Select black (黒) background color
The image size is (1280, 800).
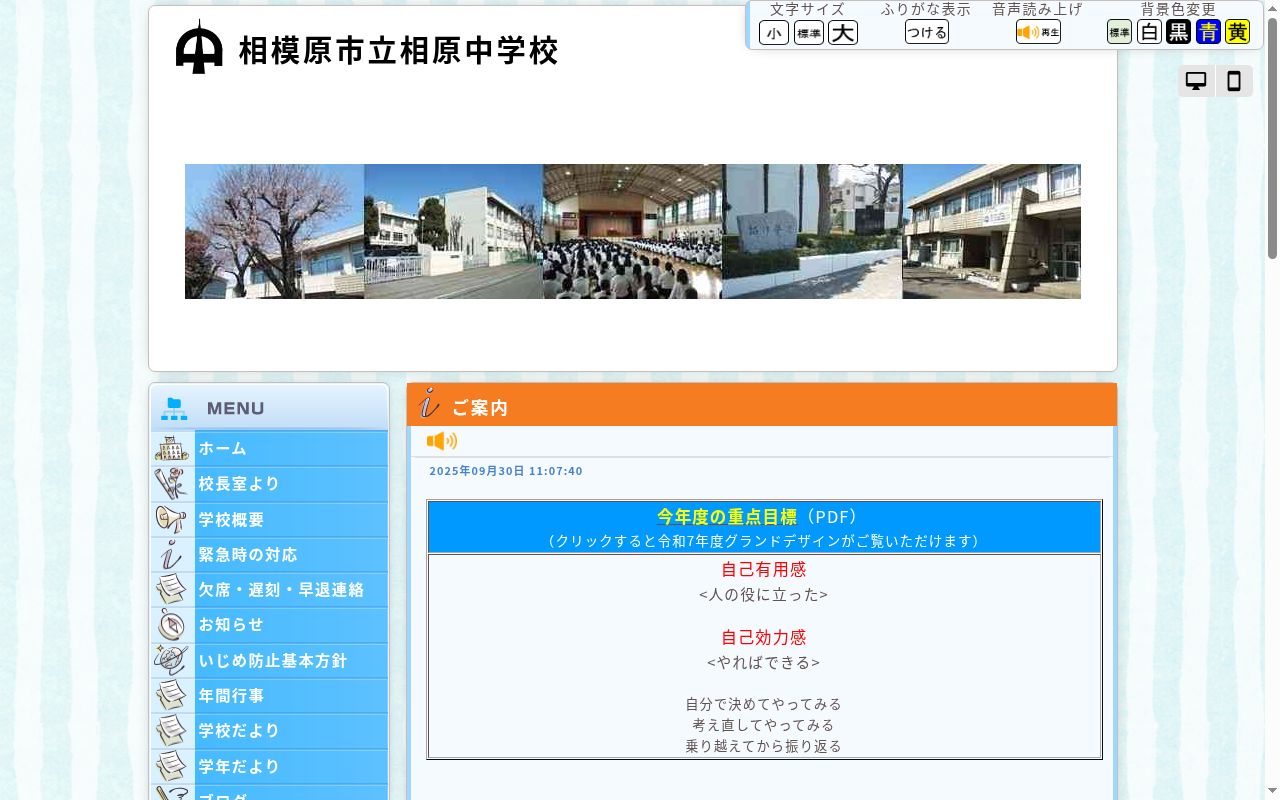pos(1179,32)
